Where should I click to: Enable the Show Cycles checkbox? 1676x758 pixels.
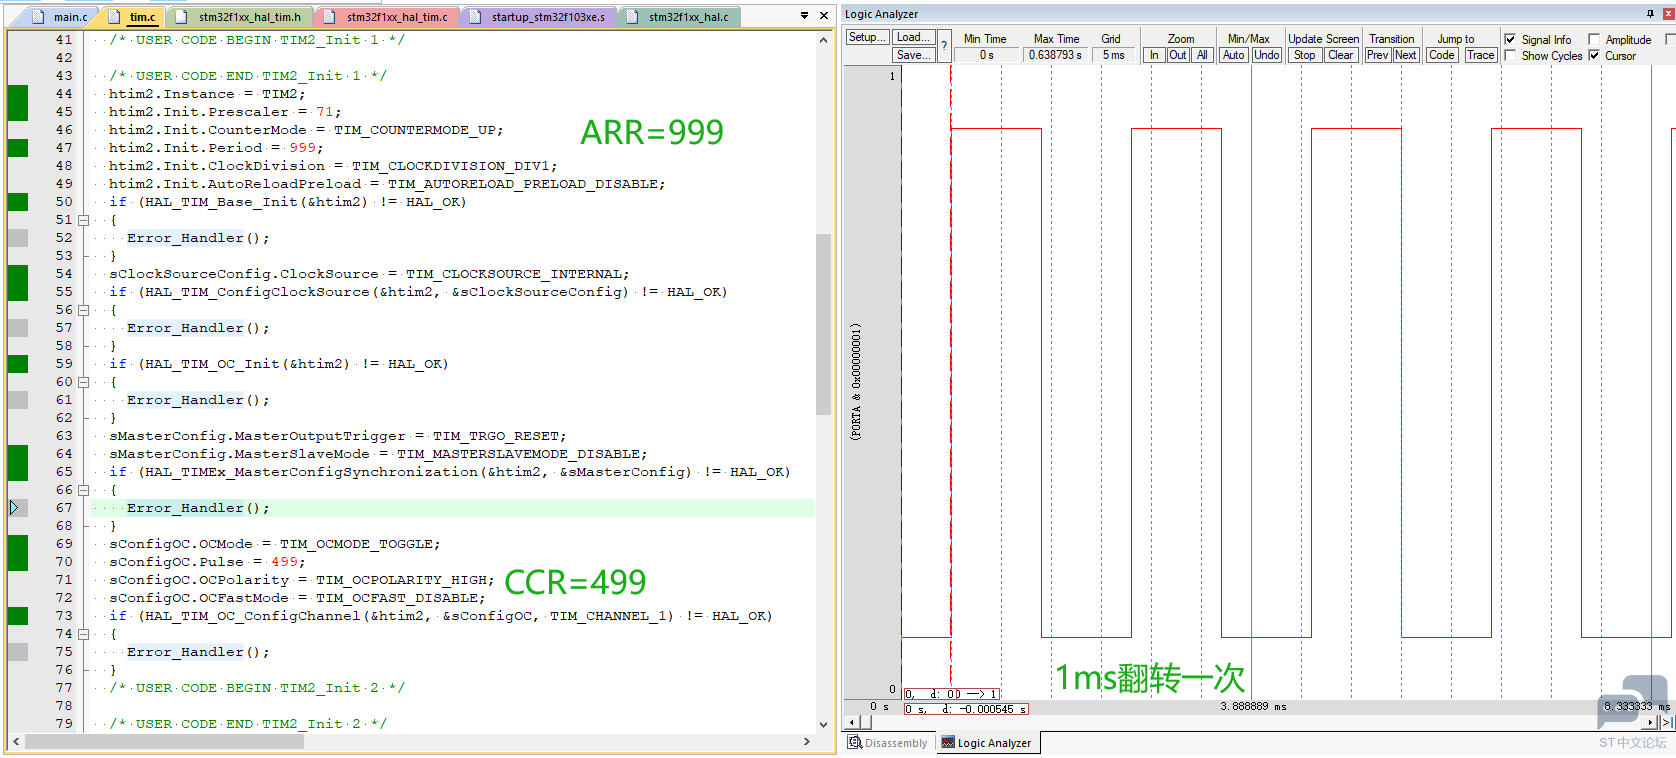1510,56
